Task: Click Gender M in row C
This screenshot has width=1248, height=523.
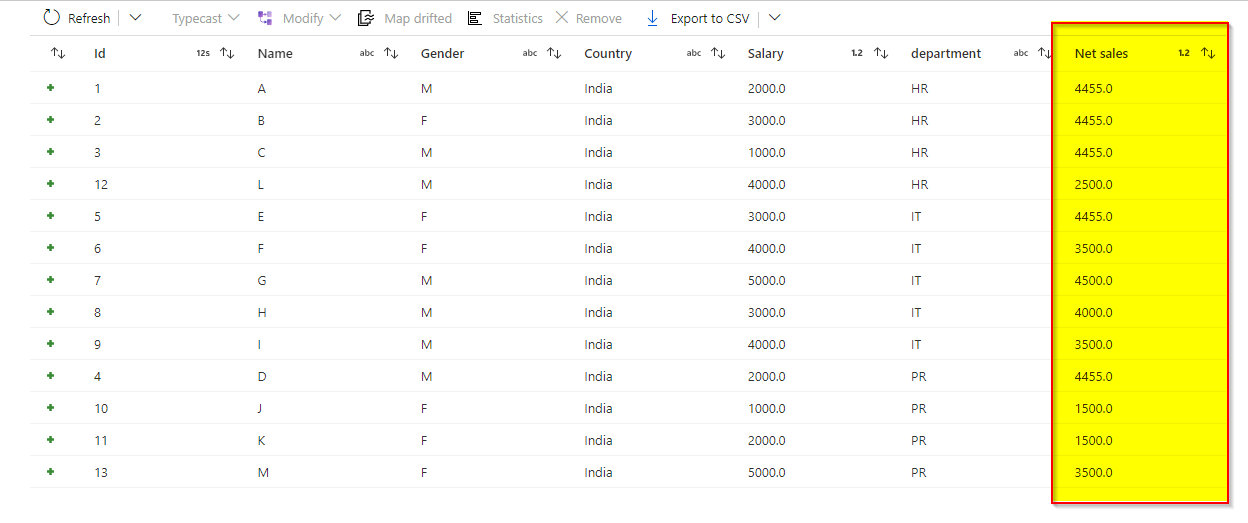Action: [426, 152]
